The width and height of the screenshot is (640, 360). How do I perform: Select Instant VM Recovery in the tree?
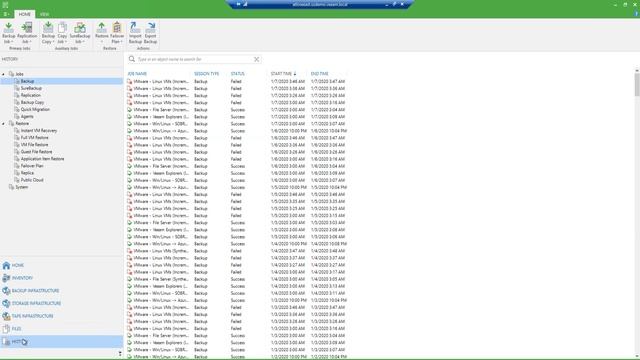click(x=39, y=131)
